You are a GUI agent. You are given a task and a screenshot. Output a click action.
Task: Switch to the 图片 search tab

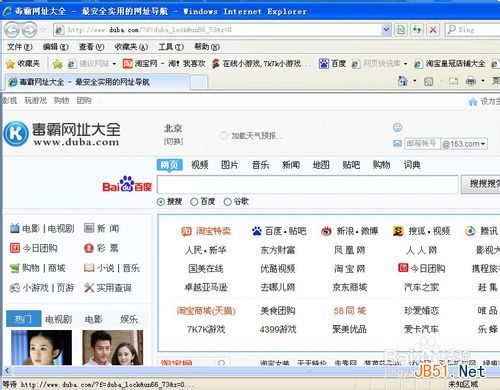(x=230, y=165)
